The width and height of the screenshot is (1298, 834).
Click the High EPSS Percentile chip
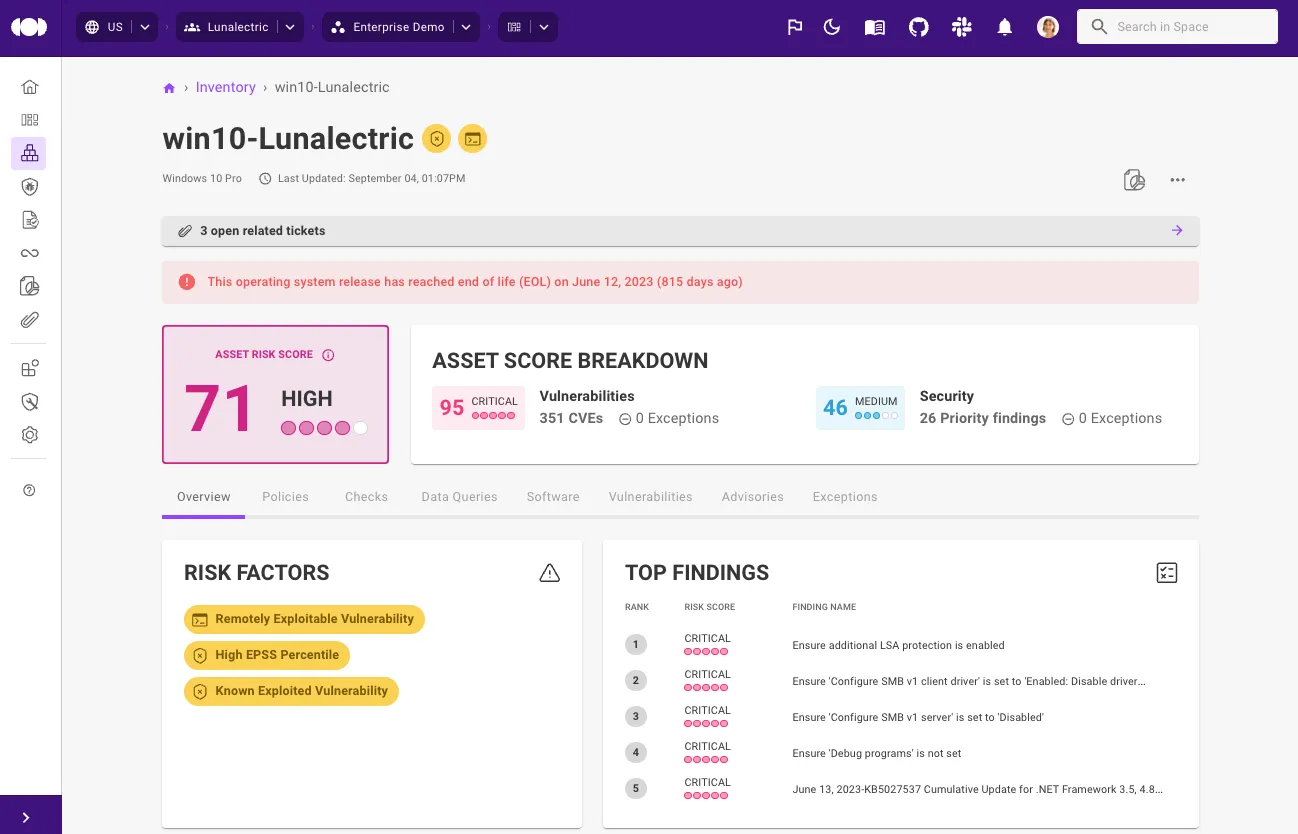[267, 655]
